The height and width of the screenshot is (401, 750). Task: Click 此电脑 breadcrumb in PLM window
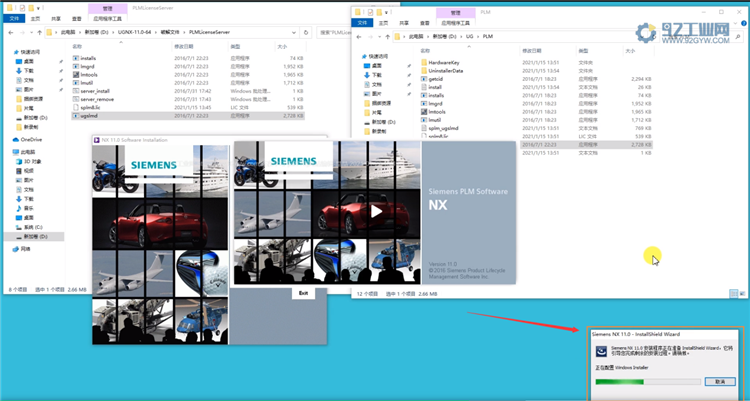click(416, 36)
